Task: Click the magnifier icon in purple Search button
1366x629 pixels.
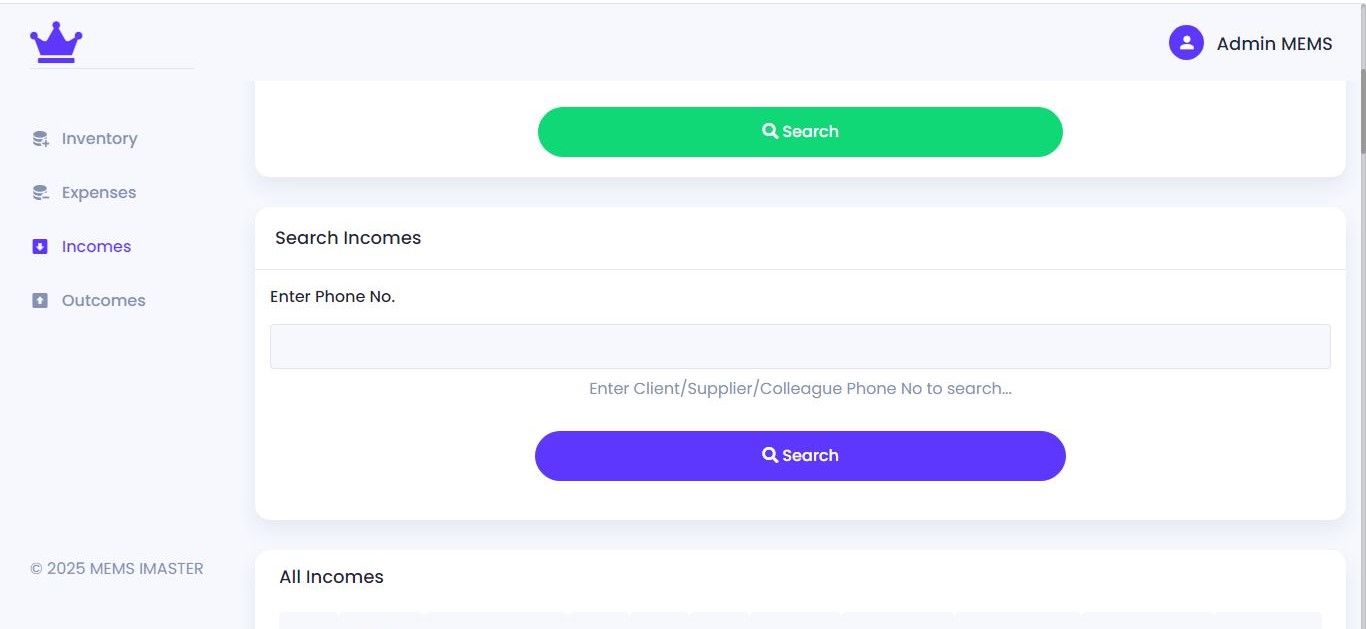Action: (770, 455)
